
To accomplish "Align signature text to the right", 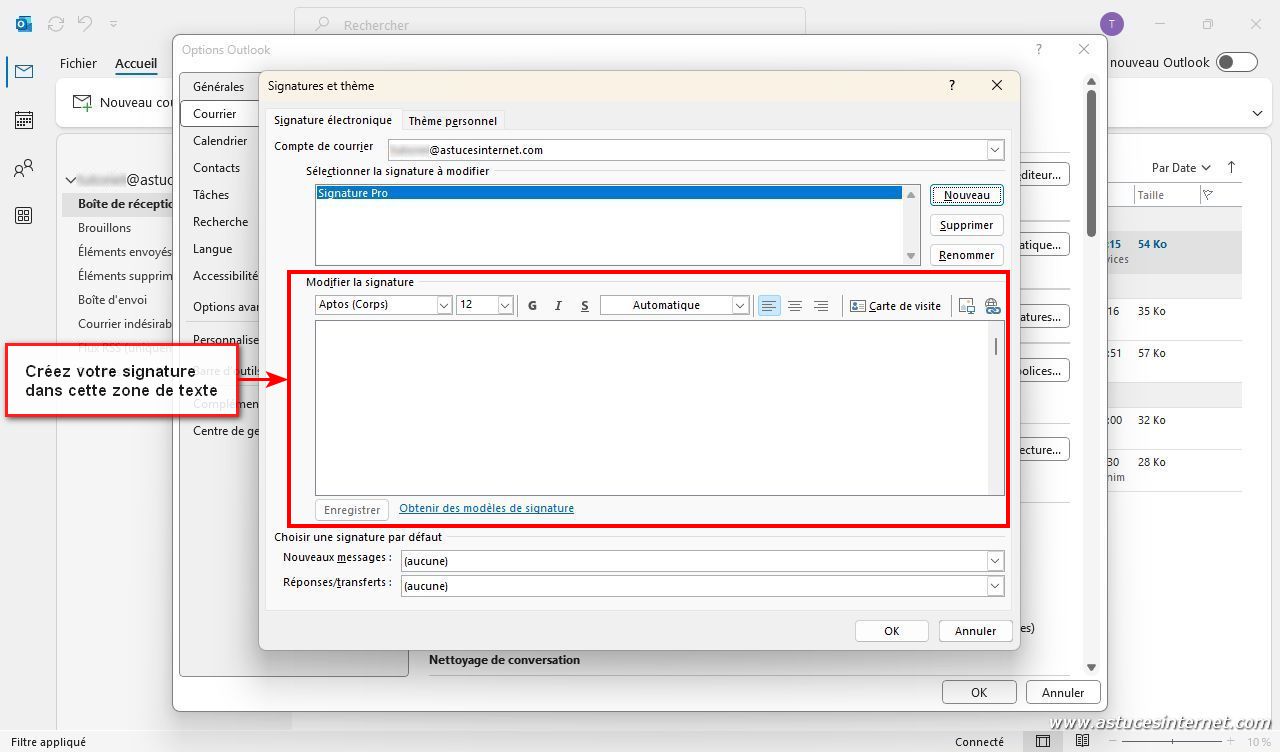I will pyautogui.click(x=821, y=306).
